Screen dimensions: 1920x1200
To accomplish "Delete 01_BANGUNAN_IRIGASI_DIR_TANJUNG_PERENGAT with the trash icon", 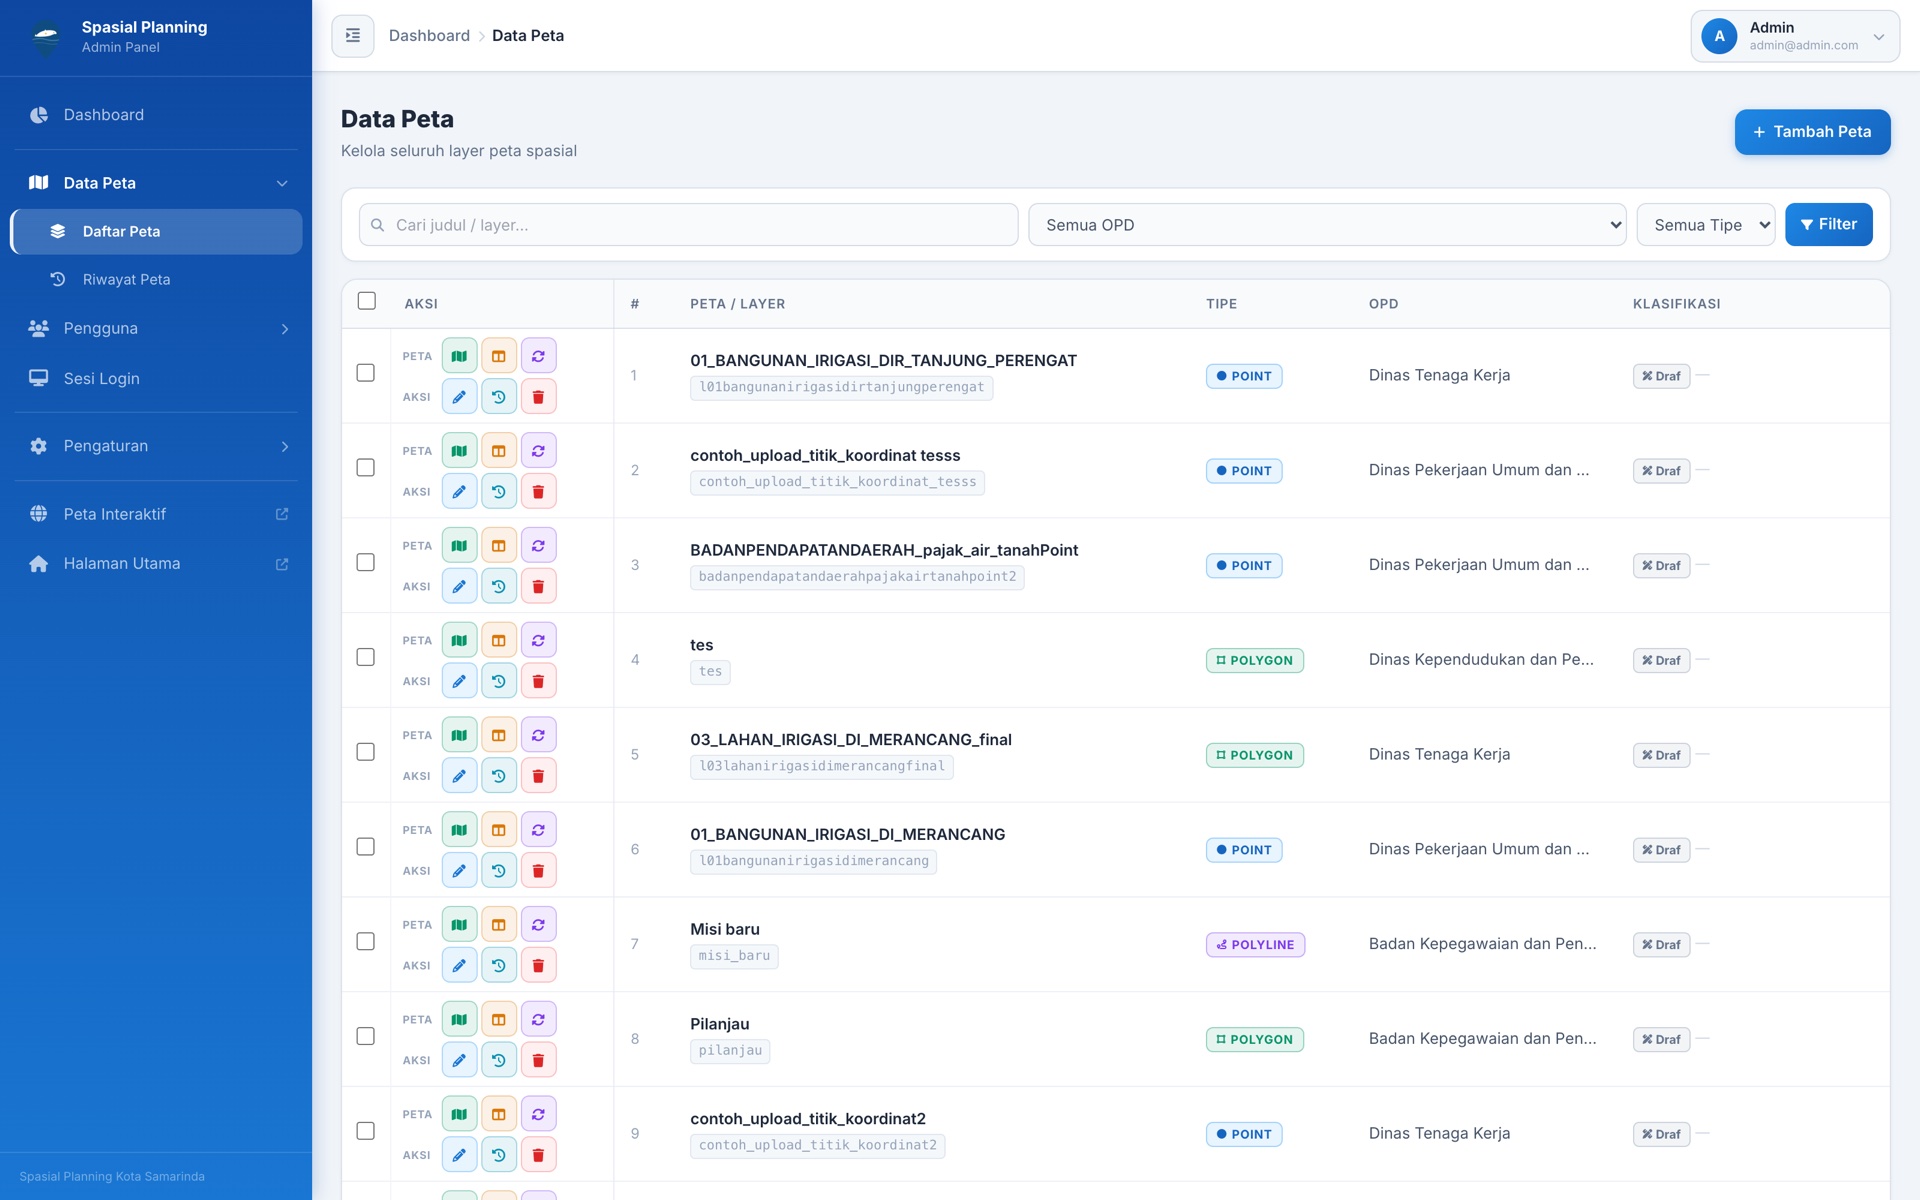I will 538,397.
